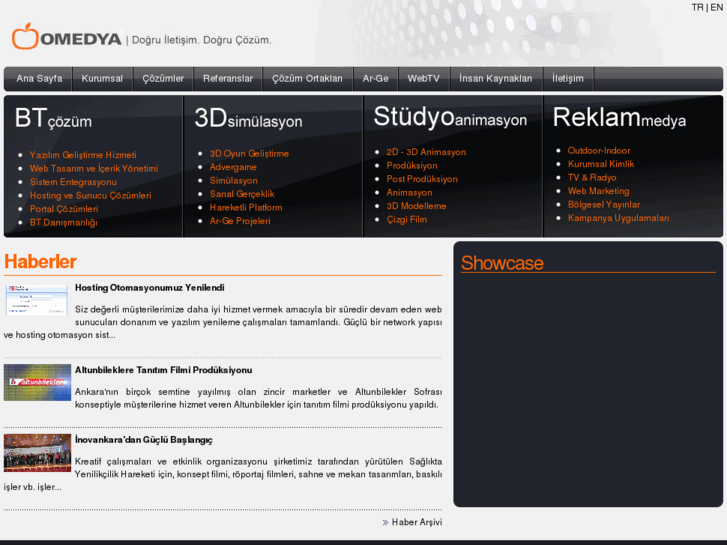Open Altunbileklere Tanıtım Filmi Prodüksiyonu headline
This screenshot has width=727, height=545.
point(163,370)
